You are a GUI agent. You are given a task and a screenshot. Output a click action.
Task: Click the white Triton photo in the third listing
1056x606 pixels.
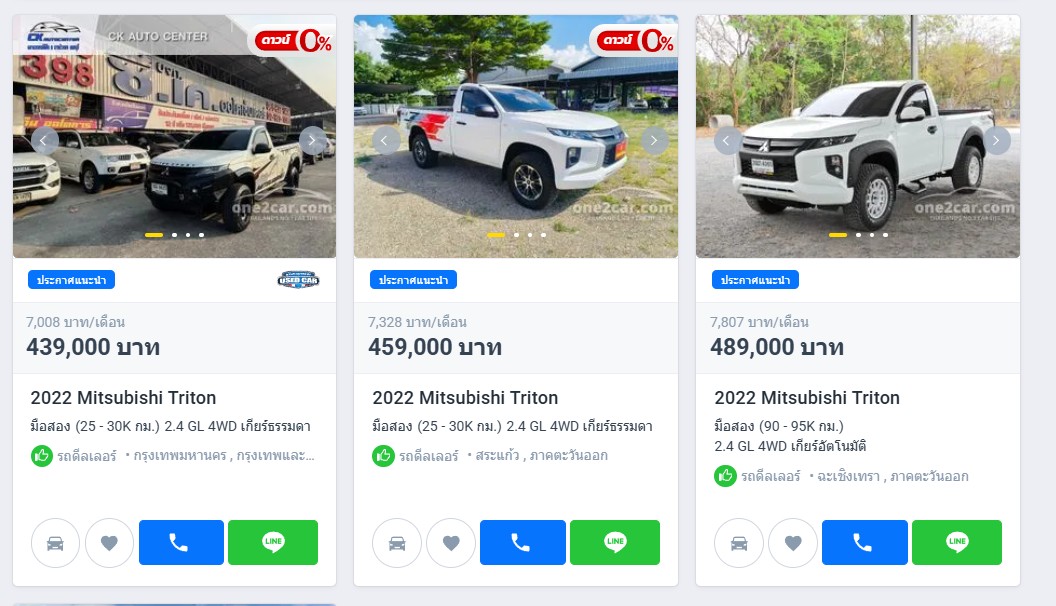tap(858, 137)
